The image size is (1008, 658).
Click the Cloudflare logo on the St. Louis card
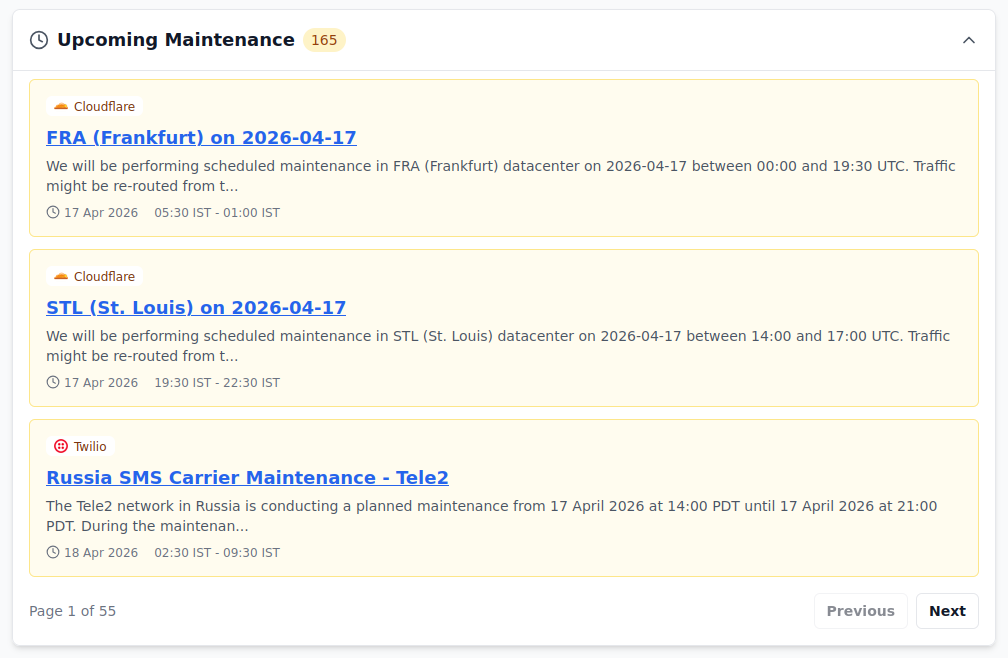coord(61,277)
